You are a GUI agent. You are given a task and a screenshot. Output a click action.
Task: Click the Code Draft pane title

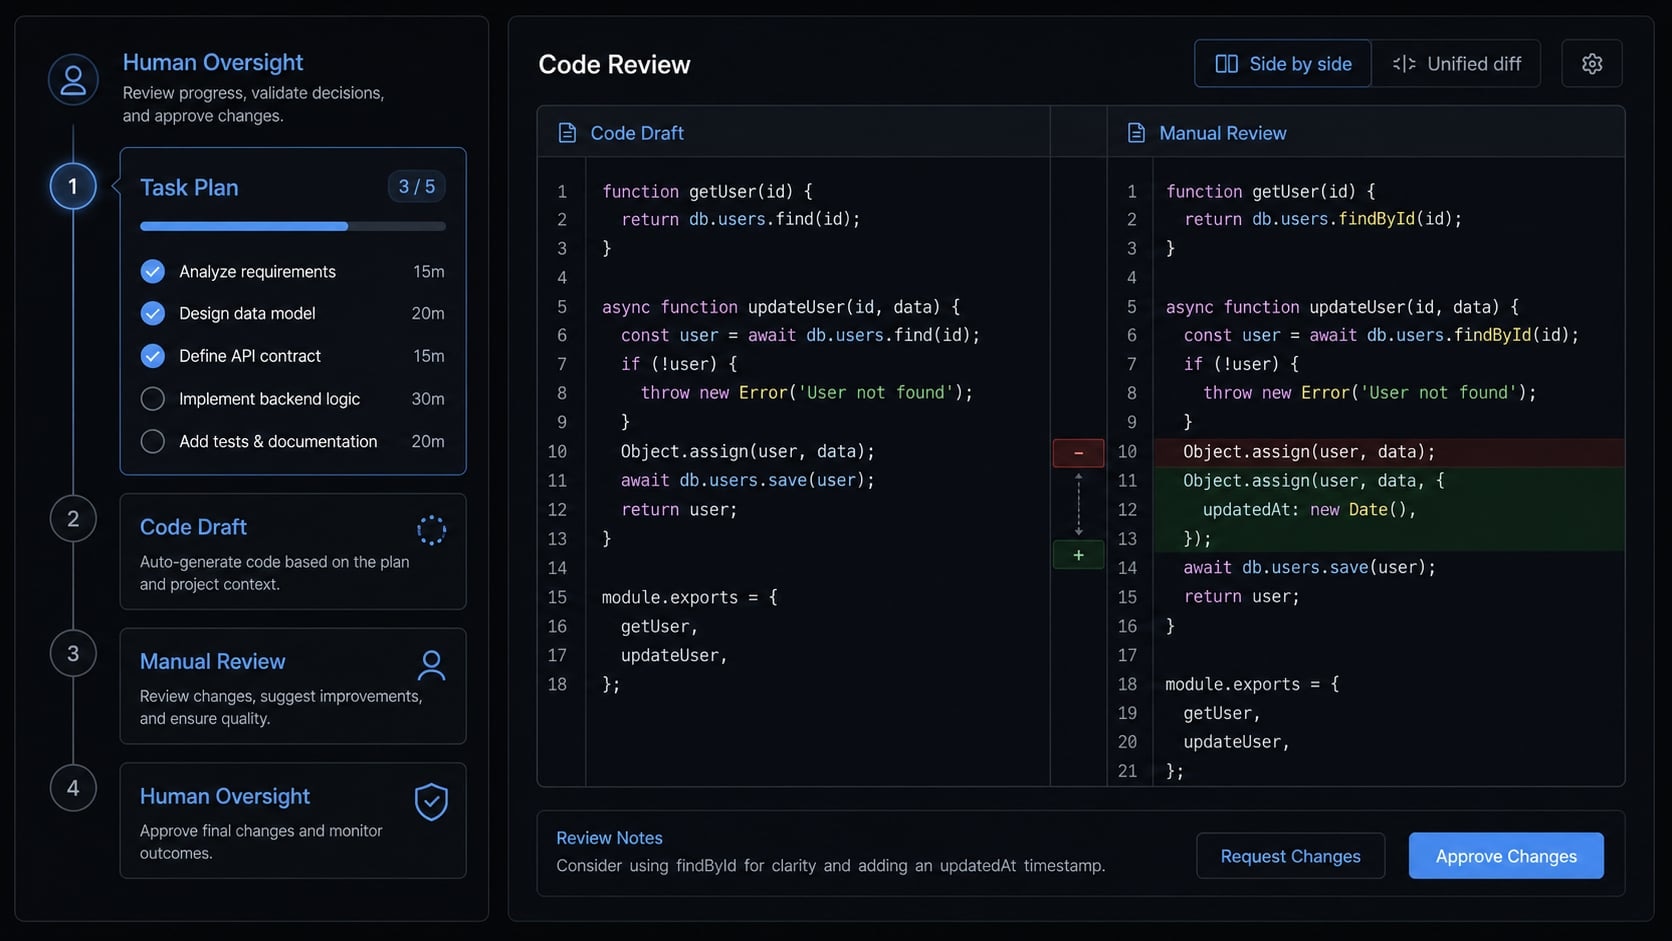point(637,133)
